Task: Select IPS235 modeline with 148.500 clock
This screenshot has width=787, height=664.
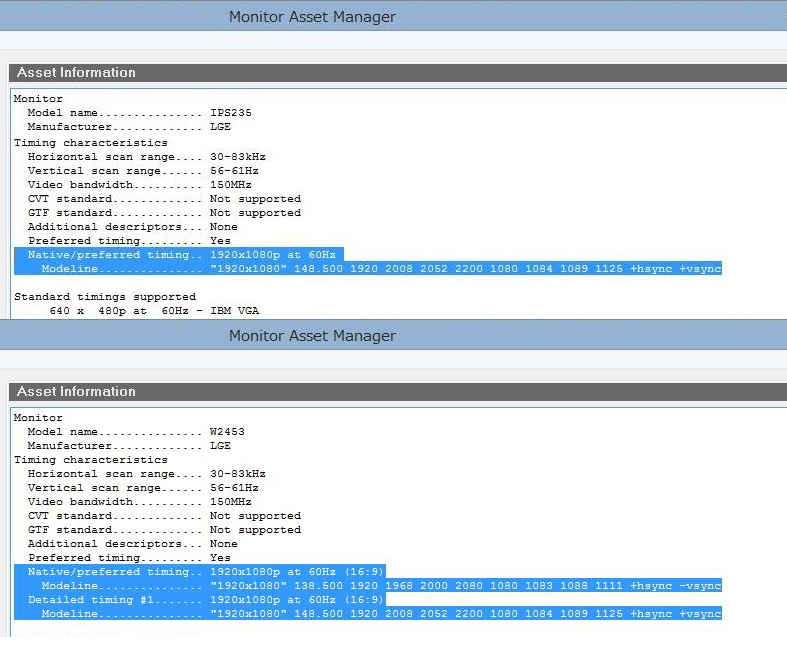Action: [368, 269]
